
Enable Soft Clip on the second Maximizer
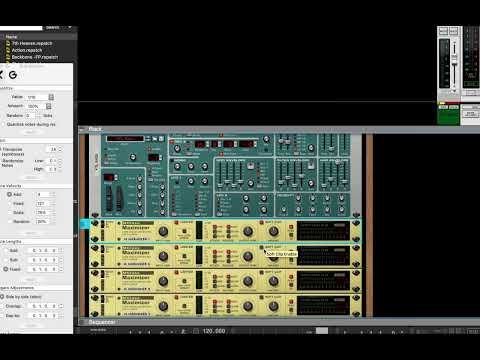coord(262,247)
